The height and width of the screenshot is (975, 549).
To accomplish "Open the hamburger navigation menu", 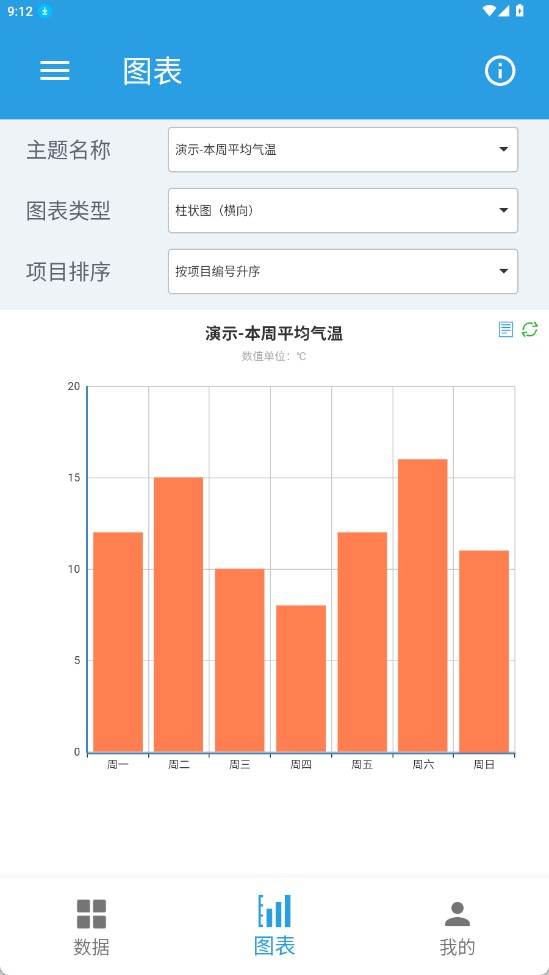I will (x=55, y=71).
